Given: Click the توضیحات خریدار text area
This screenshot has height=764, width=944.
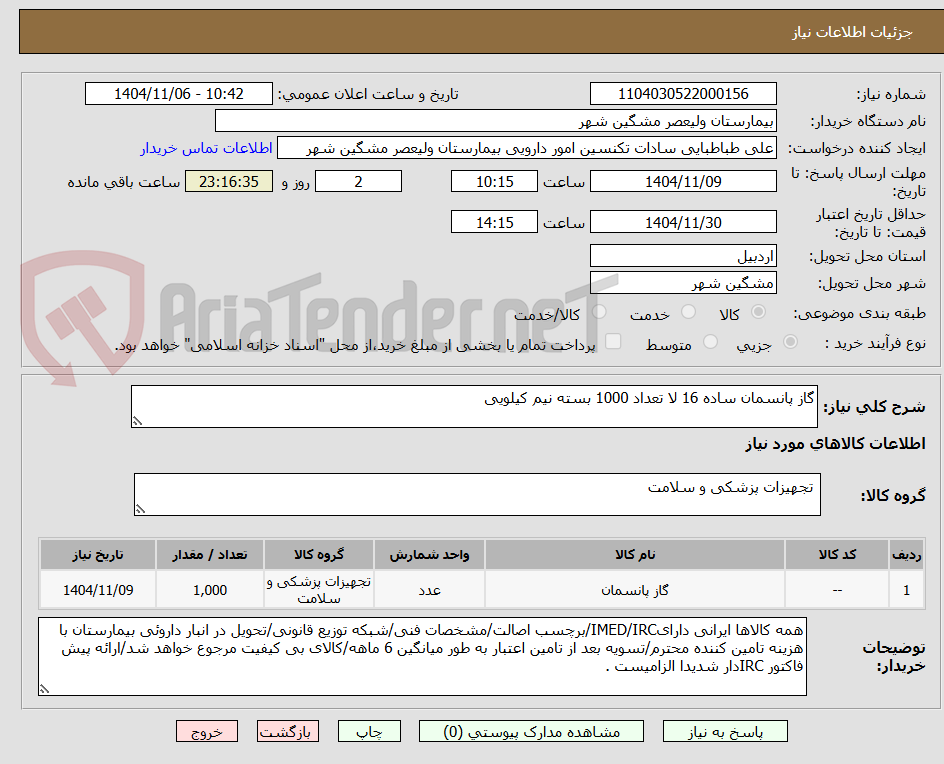Looking at the screenshot, I should click(x=423, y=656).
